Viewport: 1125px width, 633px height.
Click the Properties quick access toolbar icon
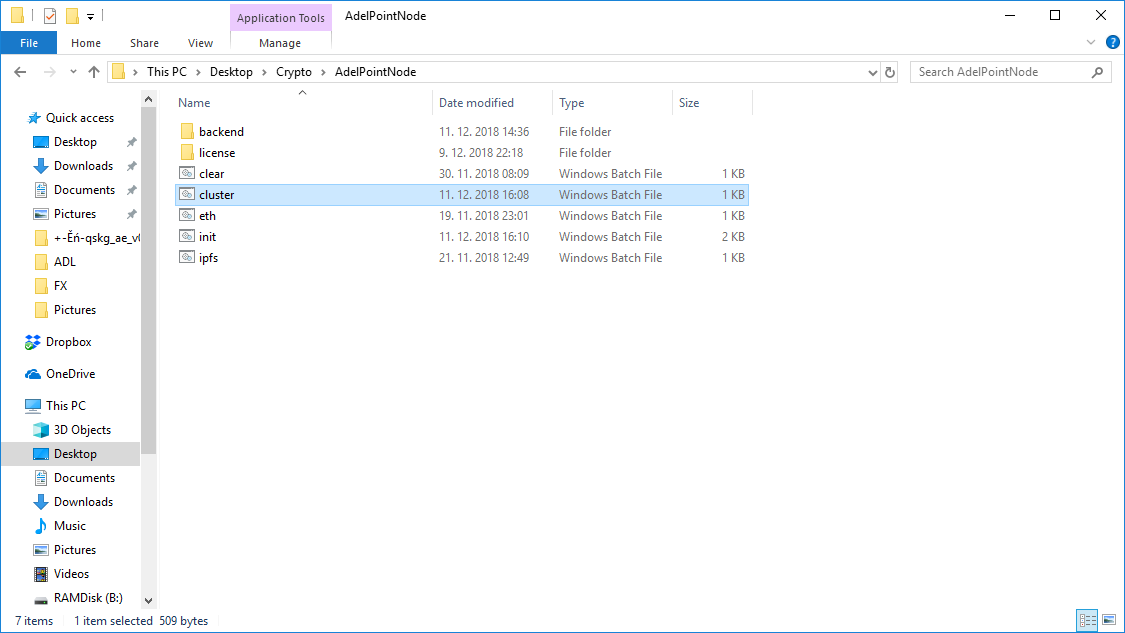tap(50, 16)
